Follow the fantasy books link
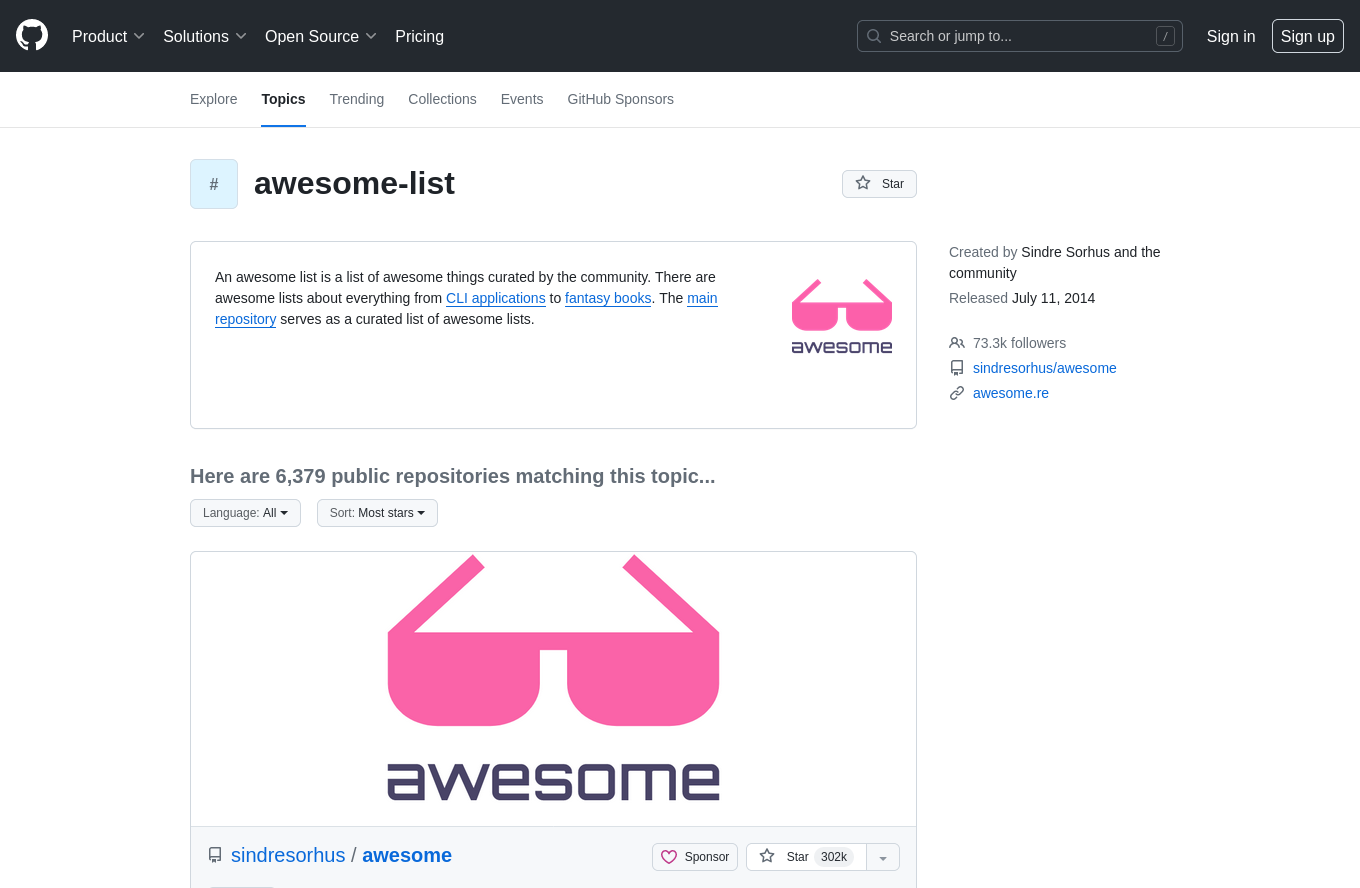The height and width of the screenshot is (888, 1360). coord(608,298)
